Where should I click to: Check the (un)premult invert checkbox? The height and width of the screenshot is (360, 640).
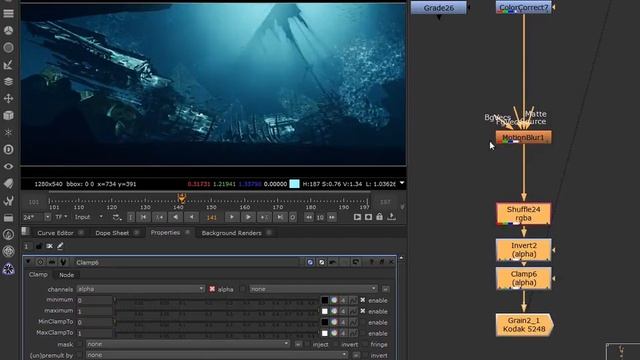click(365, 356)
